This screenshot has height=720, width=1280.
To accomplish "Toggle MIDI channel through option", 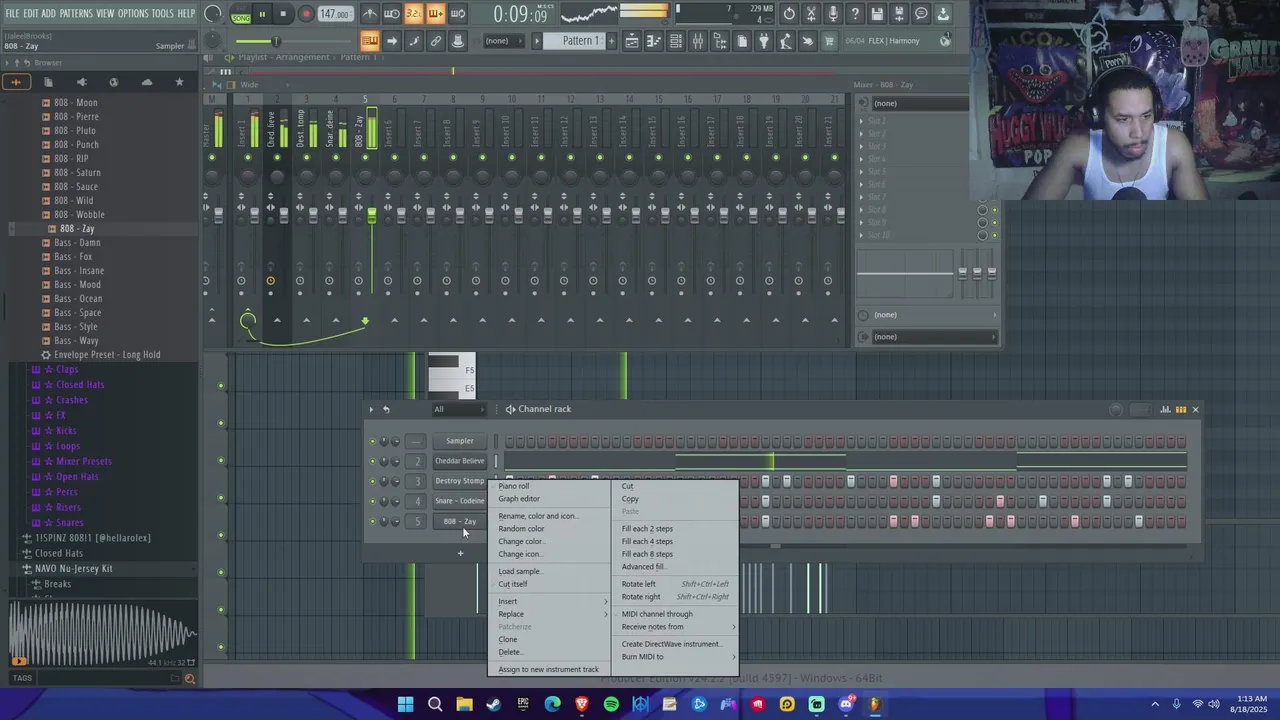I will click(x=657, y=614).
